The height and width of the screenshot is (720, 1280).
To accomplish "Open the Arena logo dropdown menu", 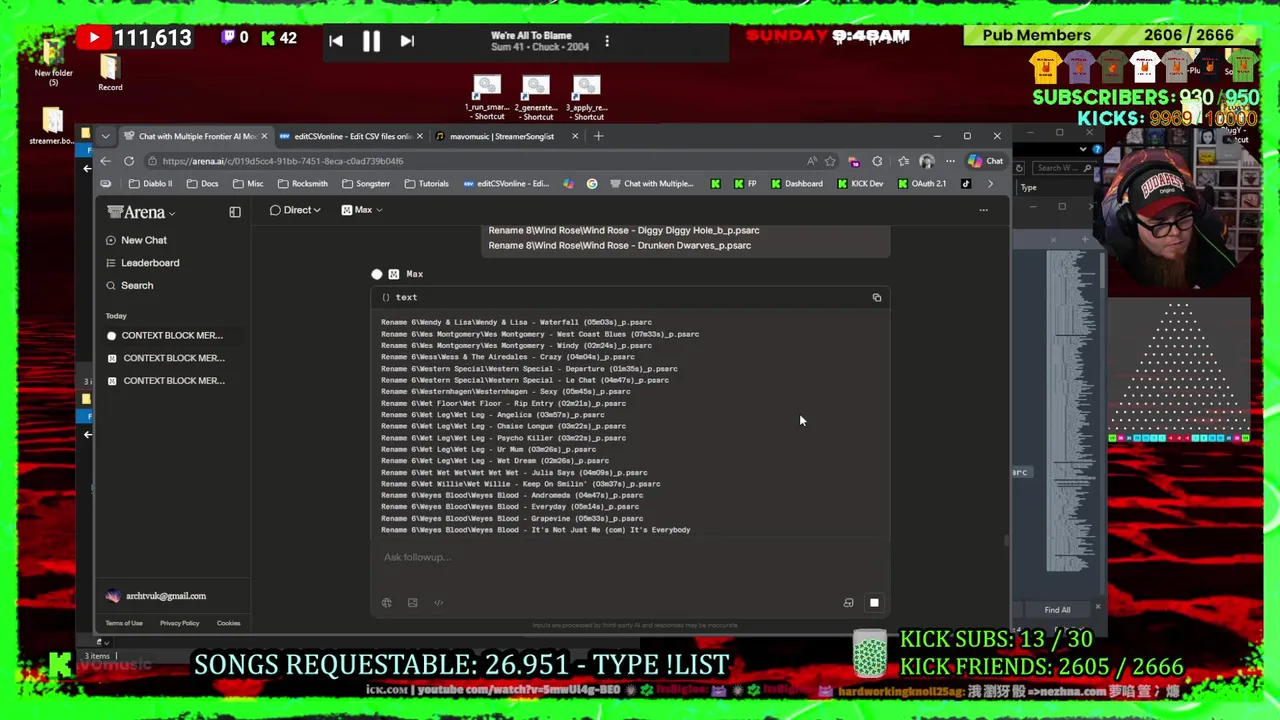I will (x=142, y=212).
